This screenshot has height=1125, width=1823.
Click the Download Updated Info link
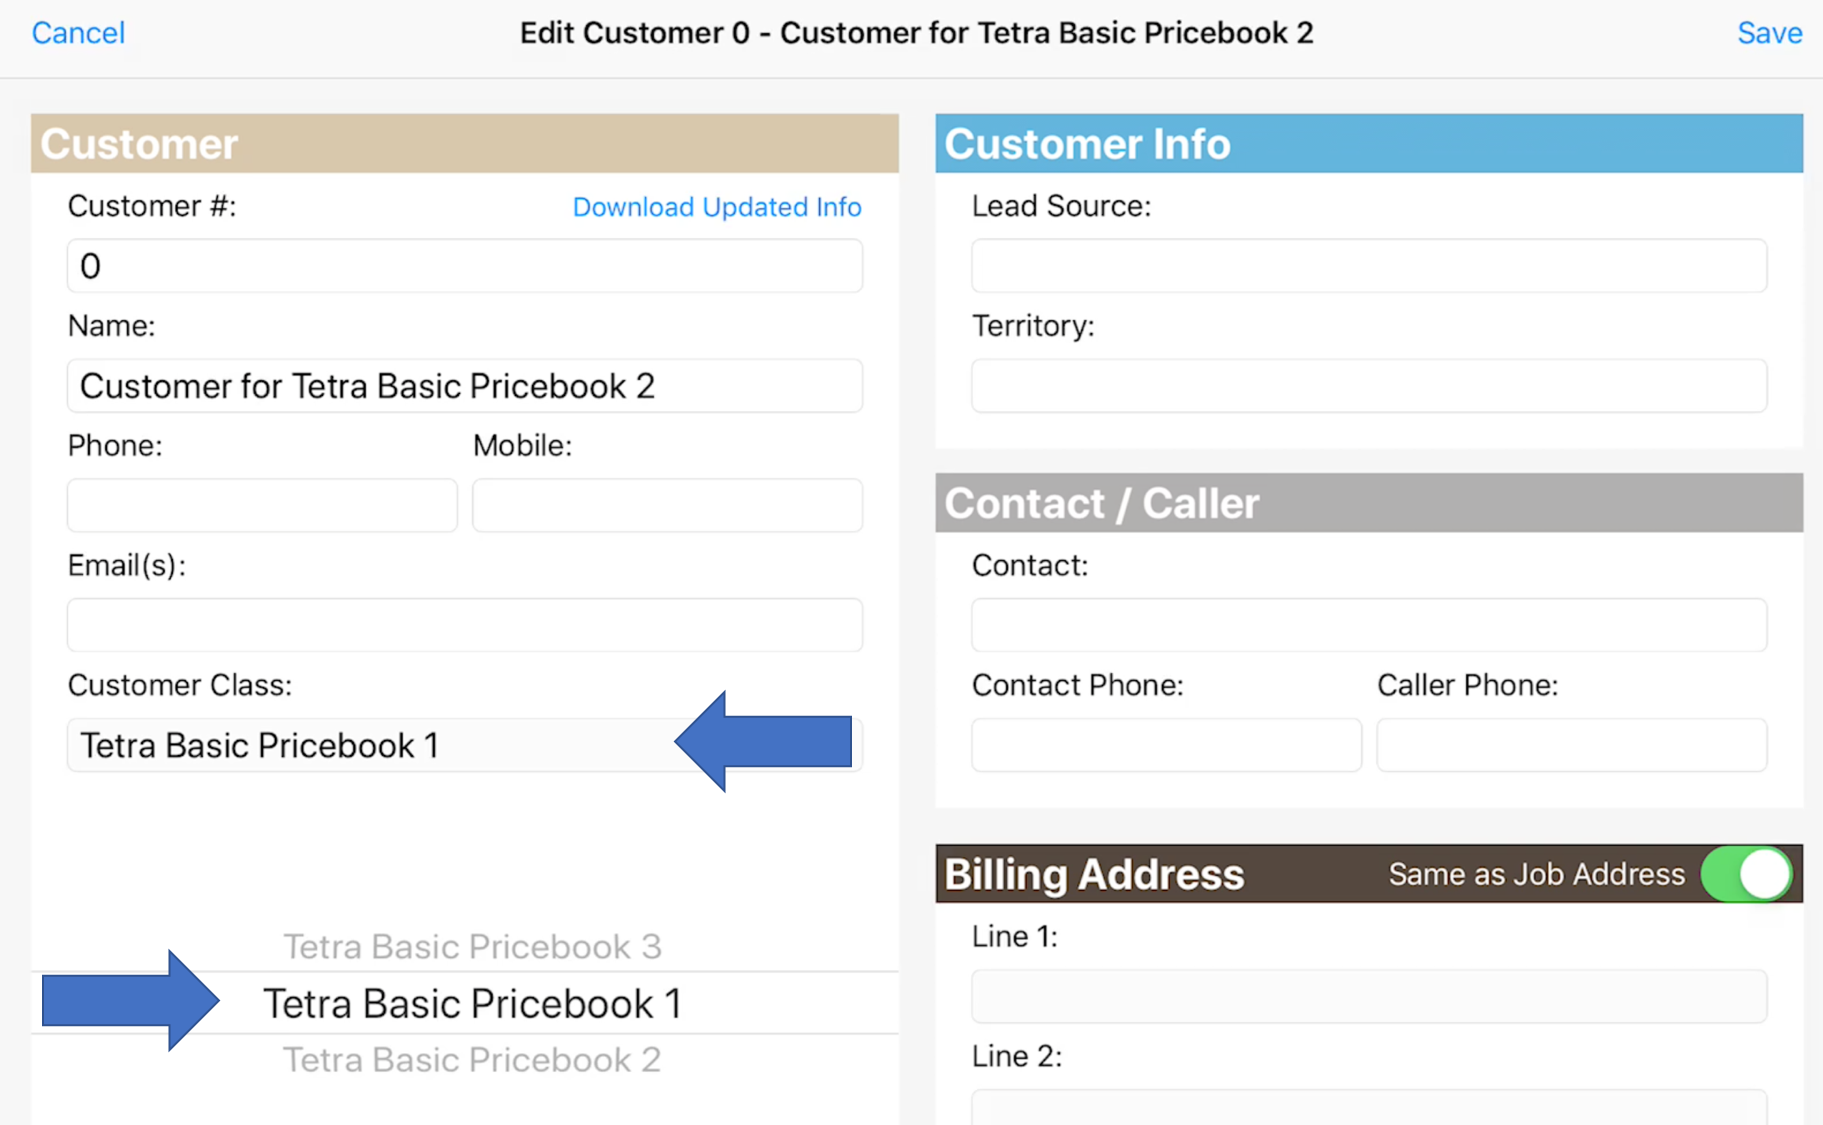[x=717, y=207]
